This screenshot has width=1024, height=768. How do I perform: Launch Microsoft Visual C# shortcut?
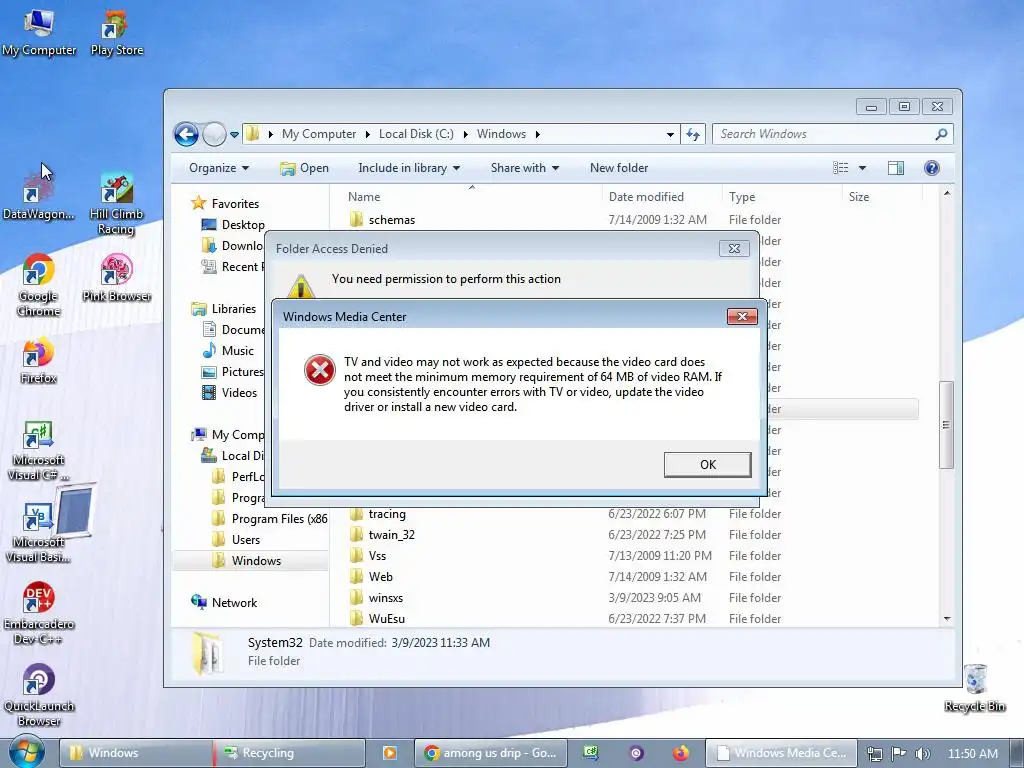click(x=39, y=451)
